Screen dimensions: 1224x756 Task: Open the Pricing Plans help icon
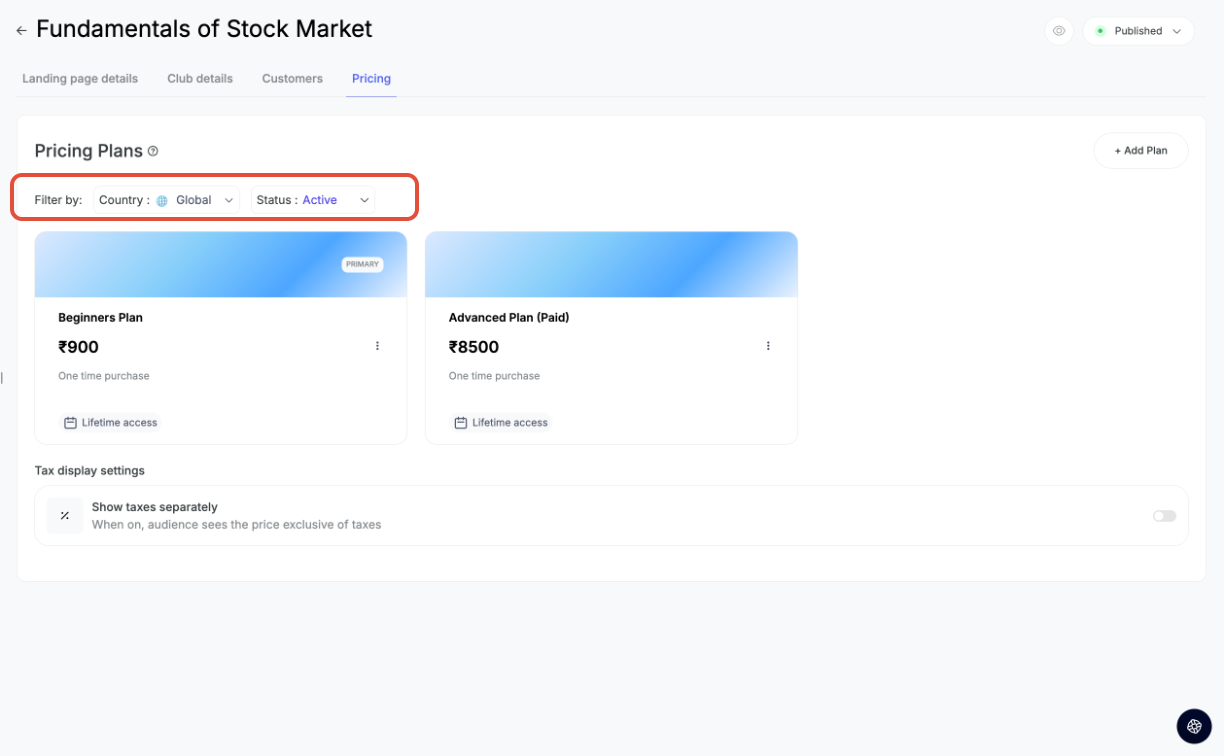point(153,152)
